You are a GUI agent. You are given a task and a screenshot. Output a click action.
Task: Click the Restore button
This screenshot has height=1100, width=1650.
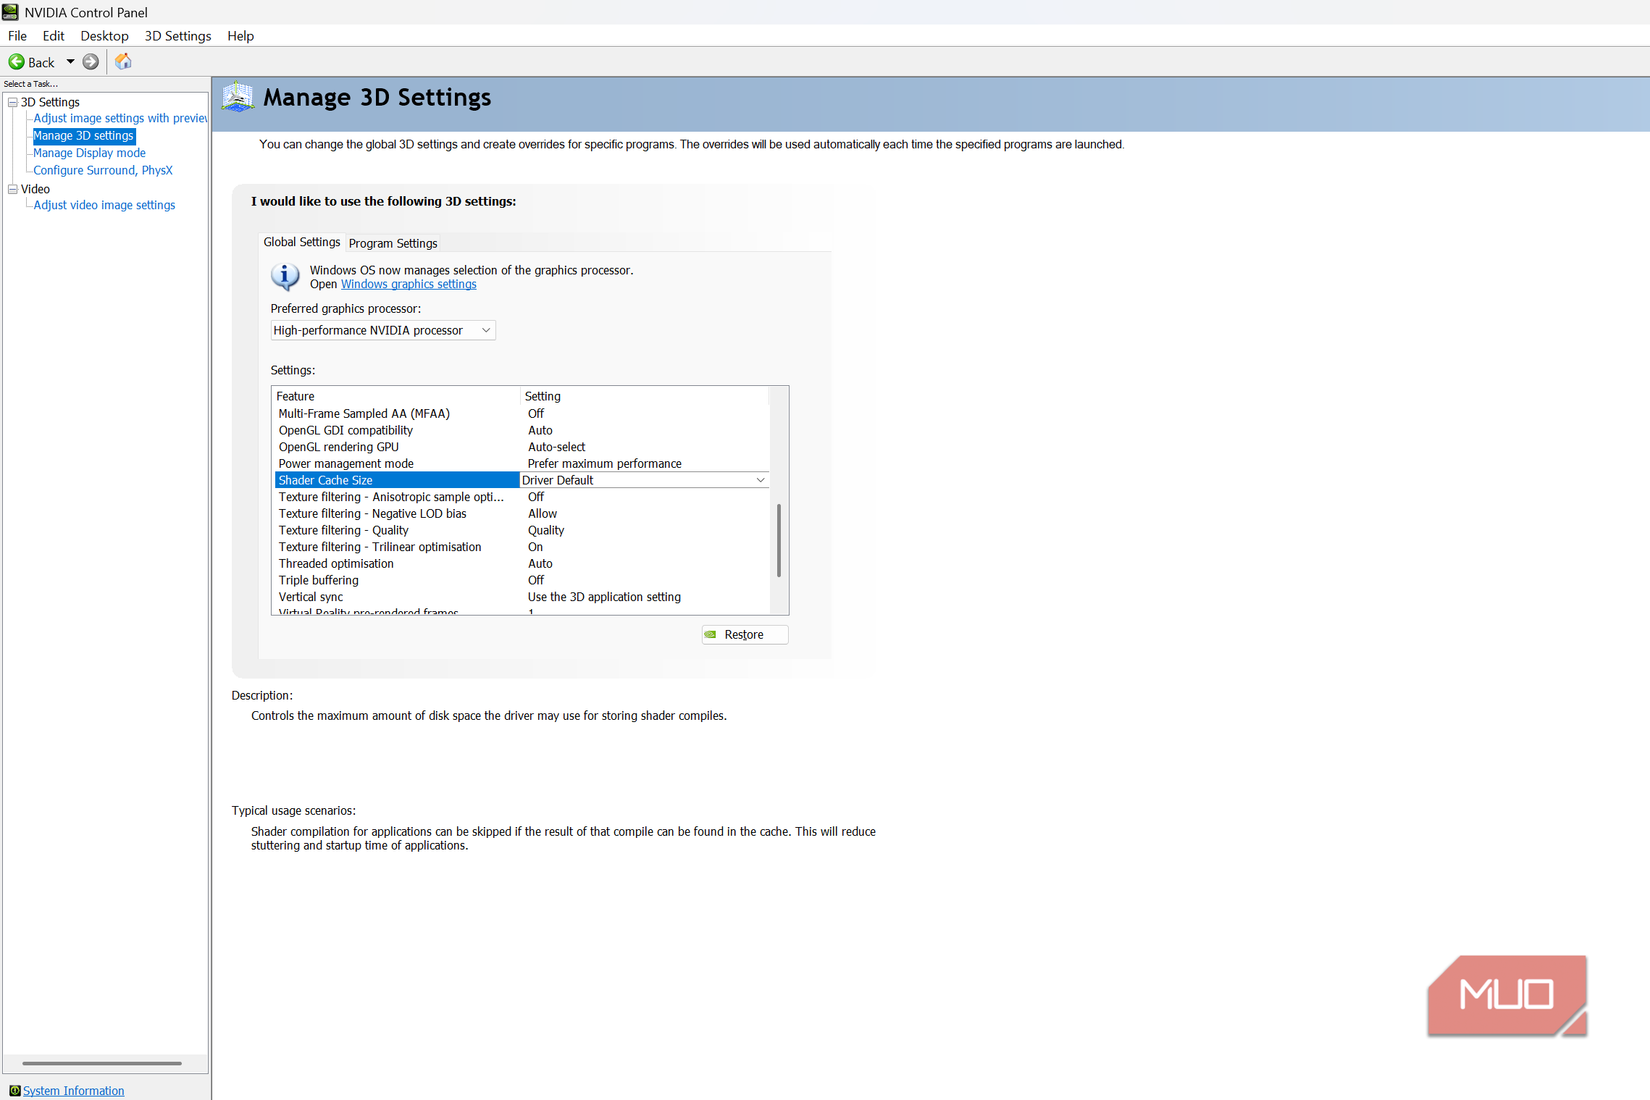point(745,635)
